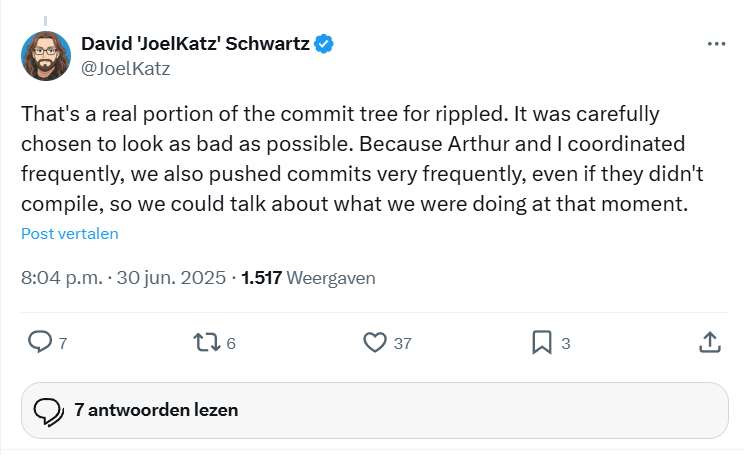Open David Schwartz's profile picture
This screenshot has width=744, height=455.
coord(46,56)
